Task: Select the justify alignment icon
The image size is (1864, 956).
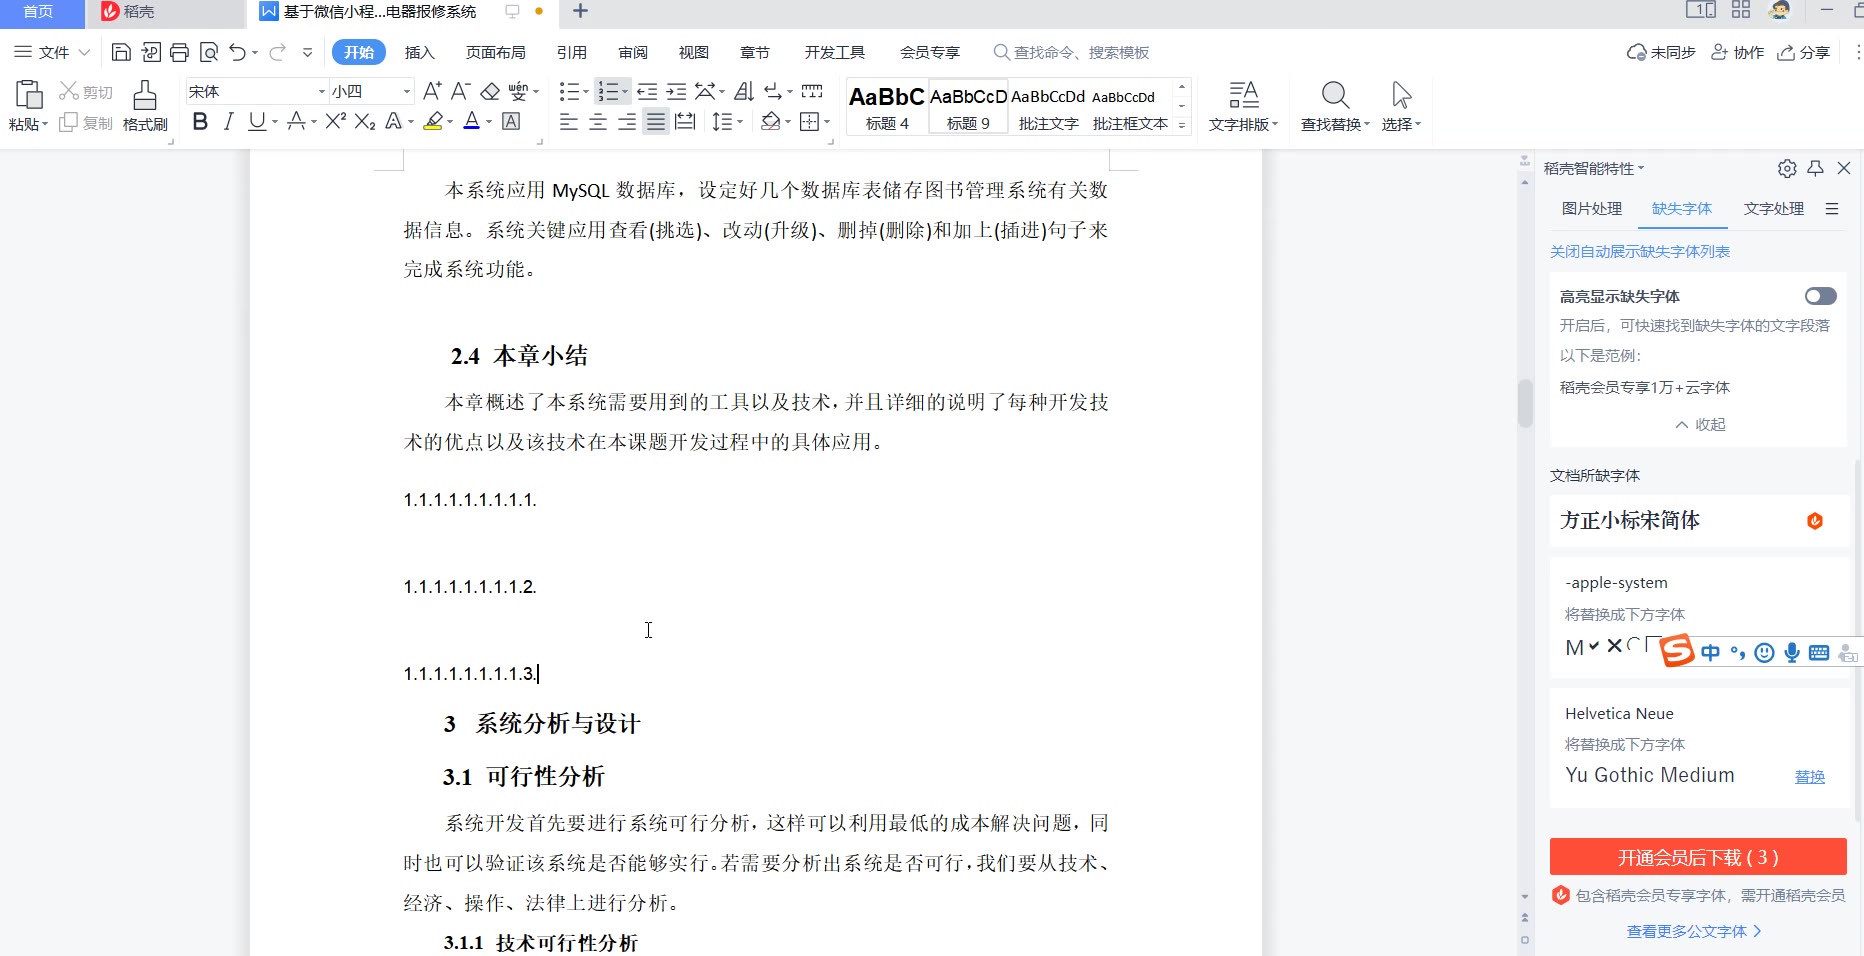Action: coord(655,122)
